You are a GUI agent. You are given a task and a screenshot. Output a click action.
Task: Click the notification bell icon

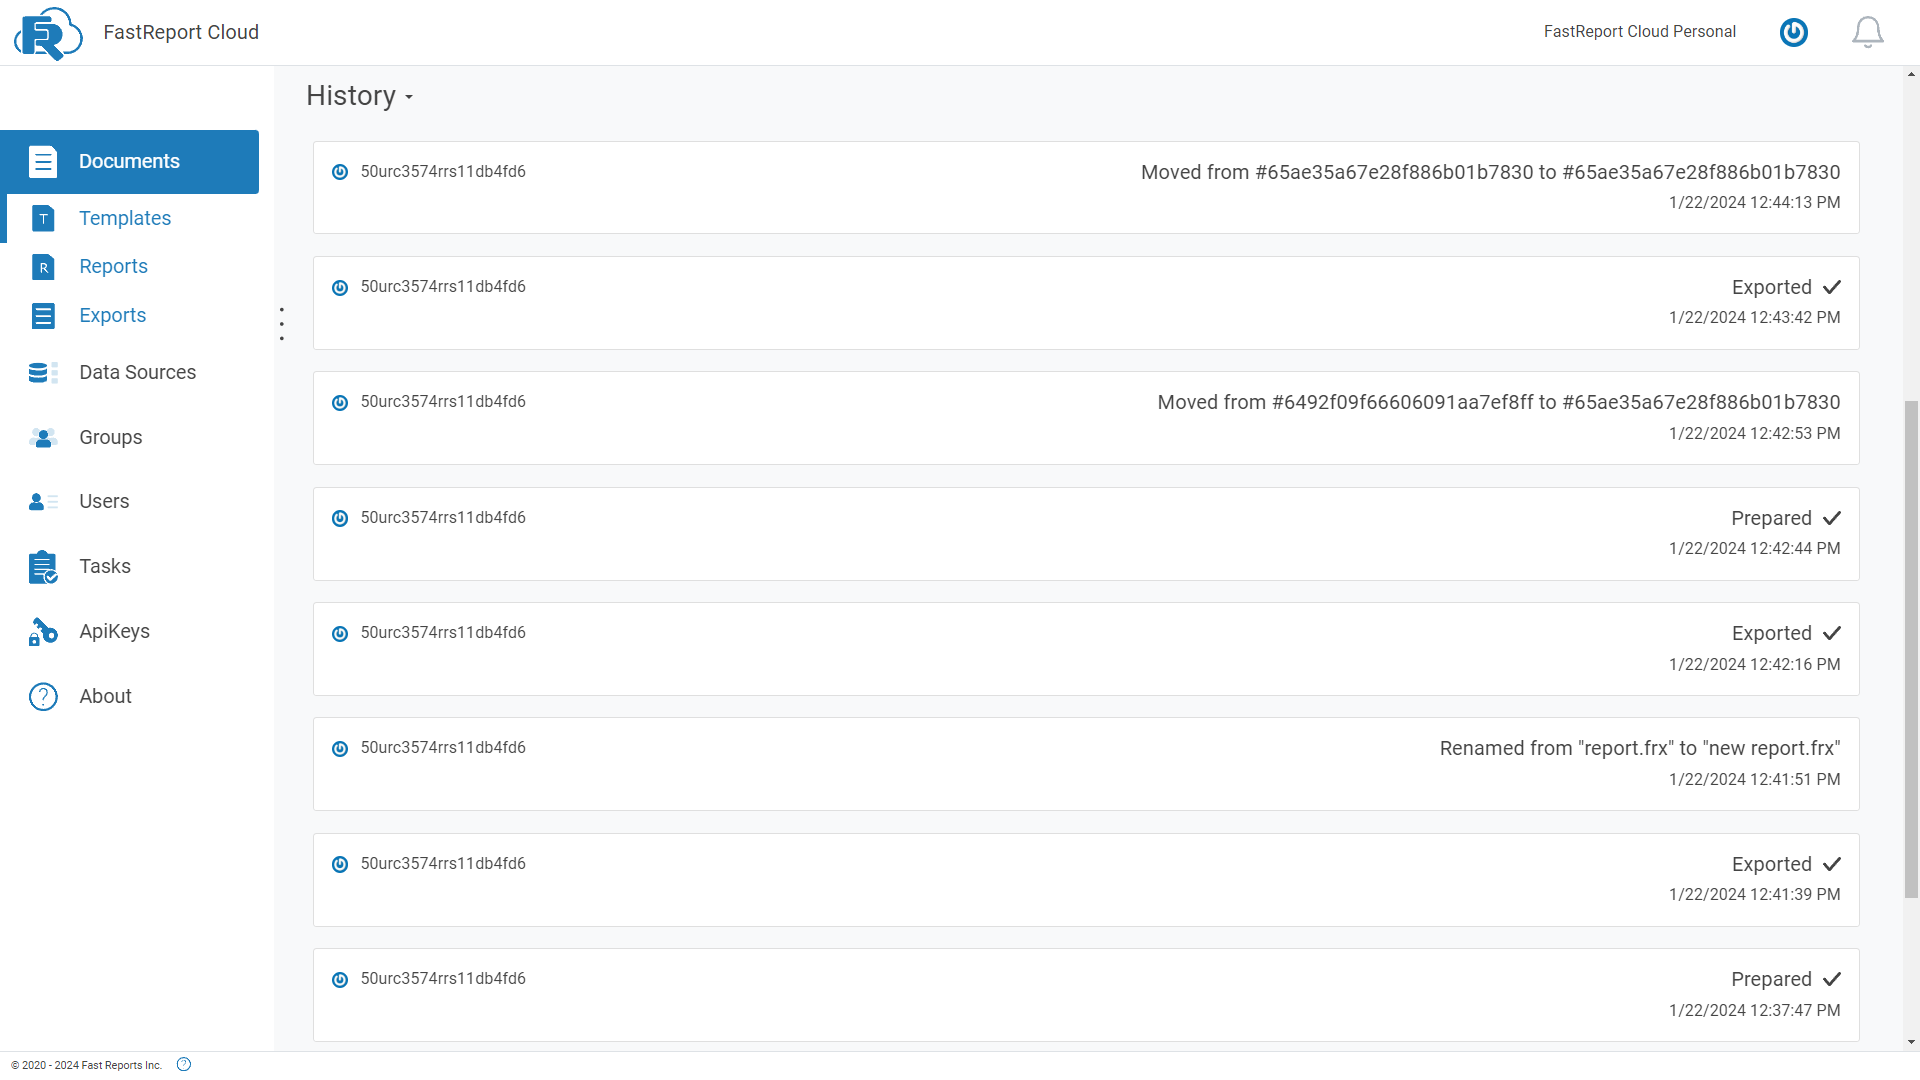pyautogui.click(x=1867, y=32)
